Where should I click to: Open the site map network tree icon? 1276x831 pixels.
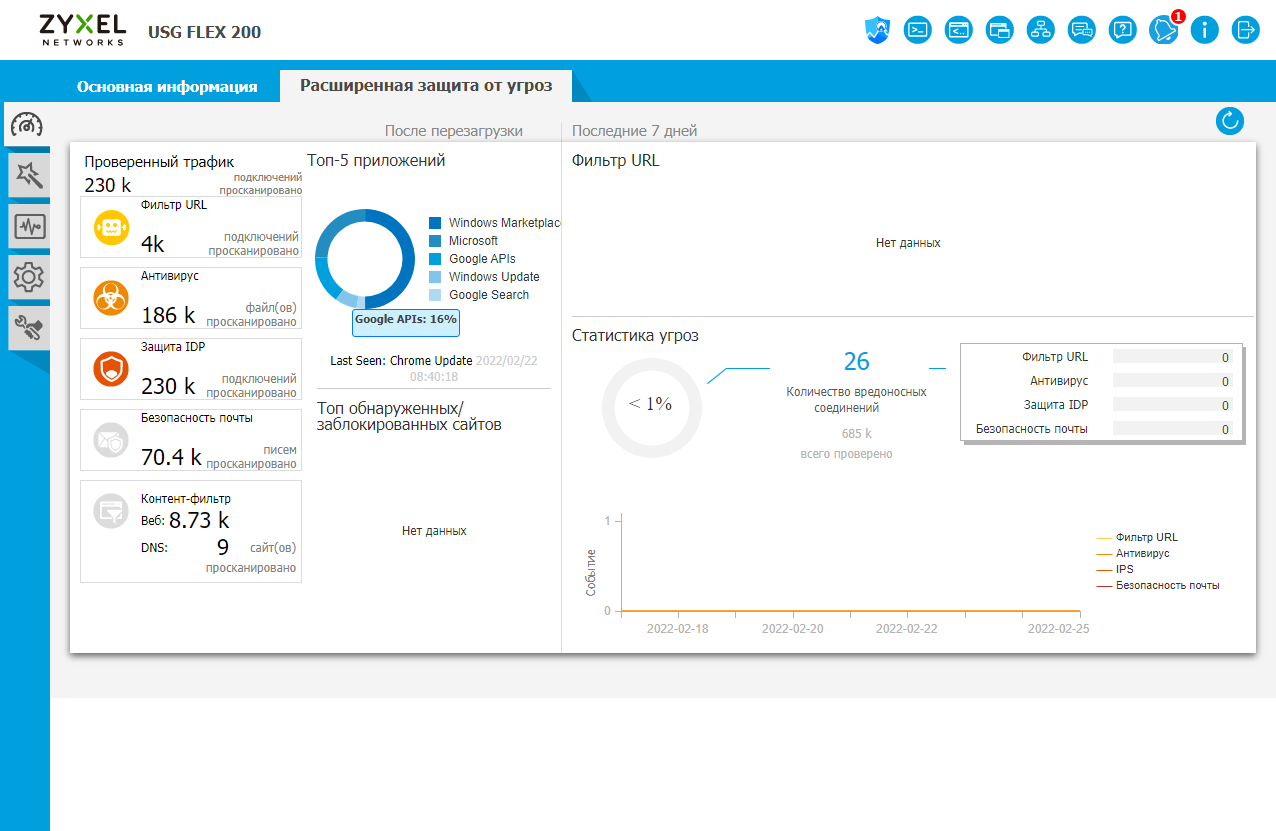point(1041,30)
